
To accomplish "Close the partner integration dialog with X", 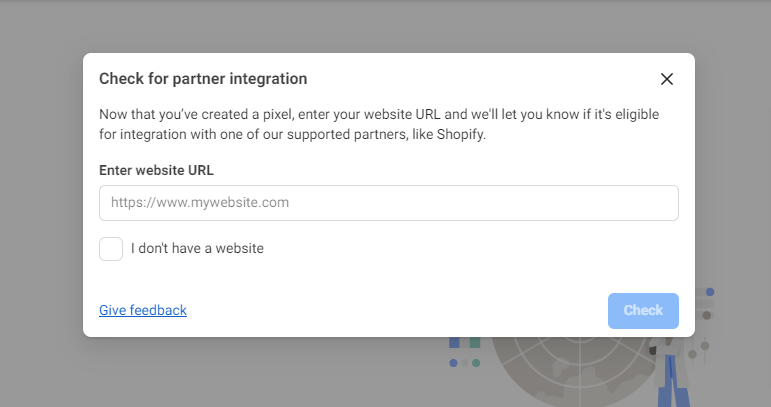I will click(666, 79).
